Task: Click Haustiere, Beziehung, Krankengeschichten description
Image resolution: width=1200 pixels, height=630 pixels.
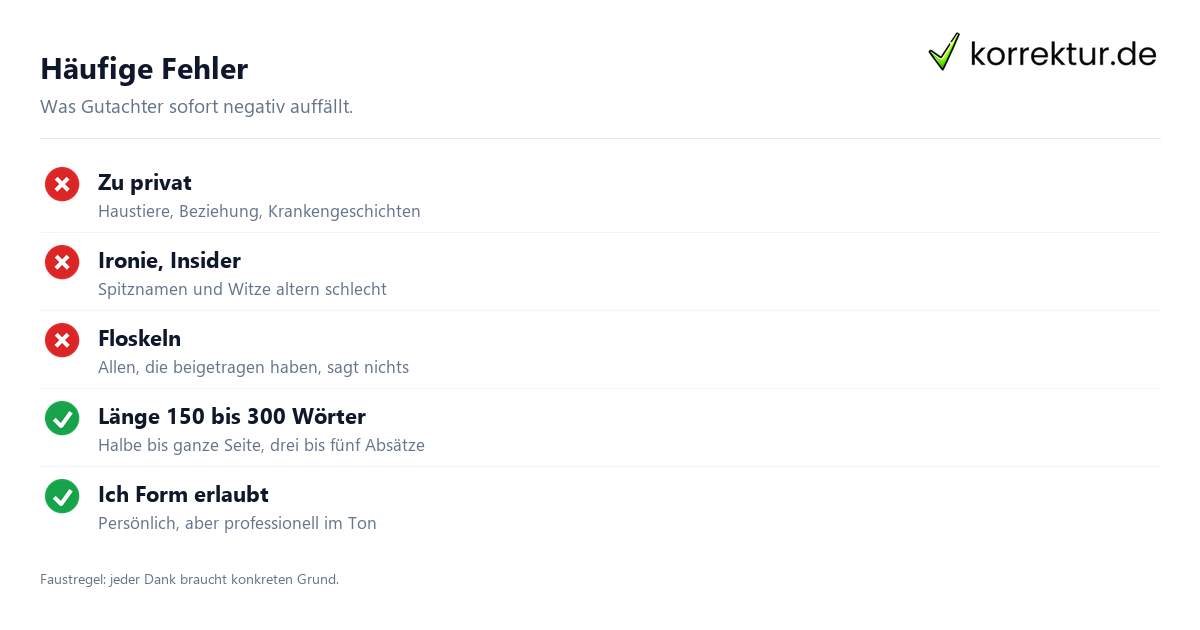Action: click(x=259, y=212)
